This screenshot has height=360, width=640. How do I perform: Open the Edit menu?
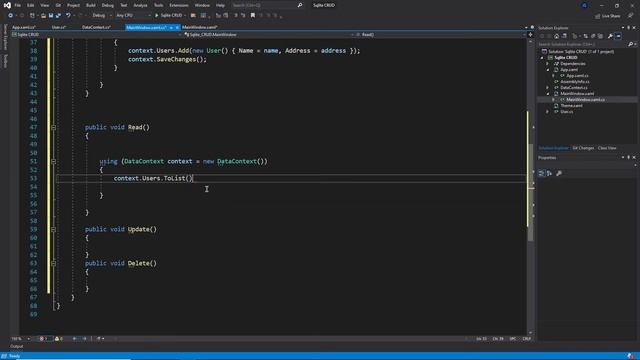click(31, 5)
